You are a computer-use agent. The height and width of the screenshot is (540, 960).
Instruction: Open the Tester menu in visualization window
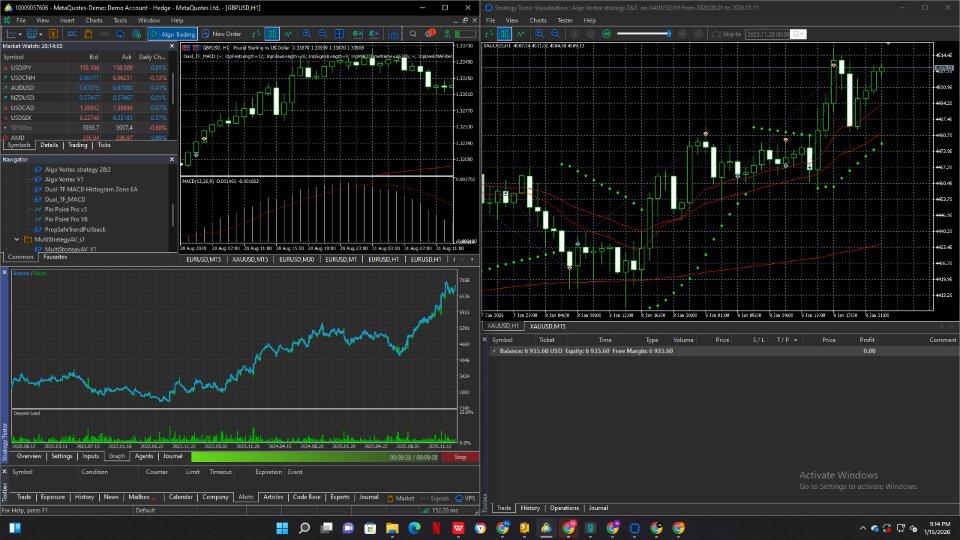tap(564, 20)
